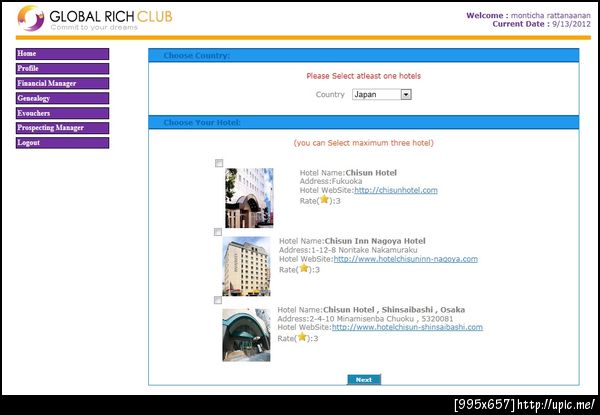The height and width of the screenshot is (415, 600).
Task: Open the Evouchers menu entry
Action: pos(62,113)
